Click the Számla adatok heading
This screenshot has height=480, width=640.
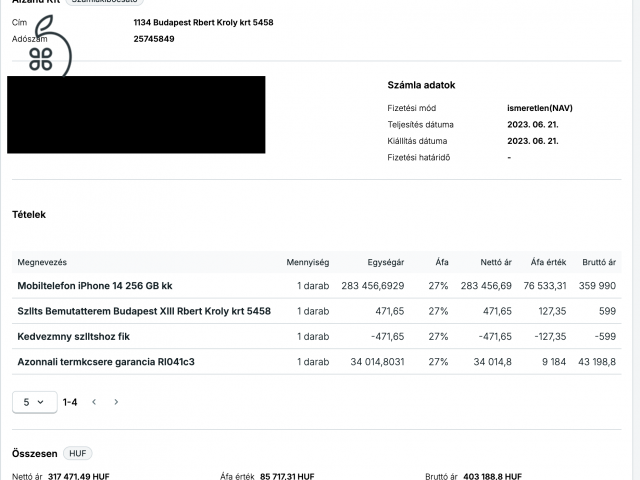click(421, 85)
